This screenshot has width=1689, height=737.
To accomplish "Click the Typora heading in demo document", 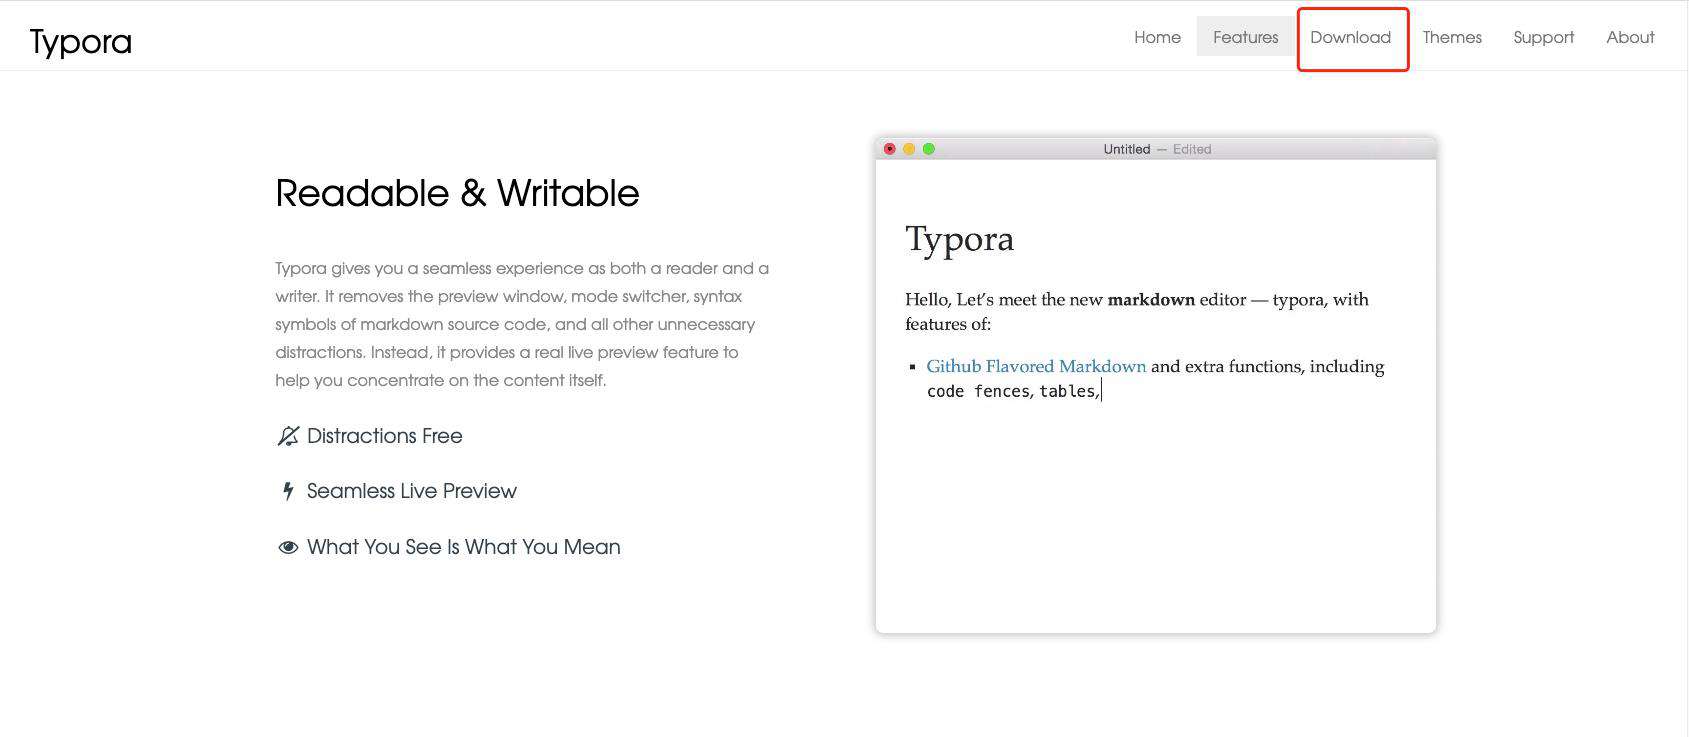I will coord(959,239).
